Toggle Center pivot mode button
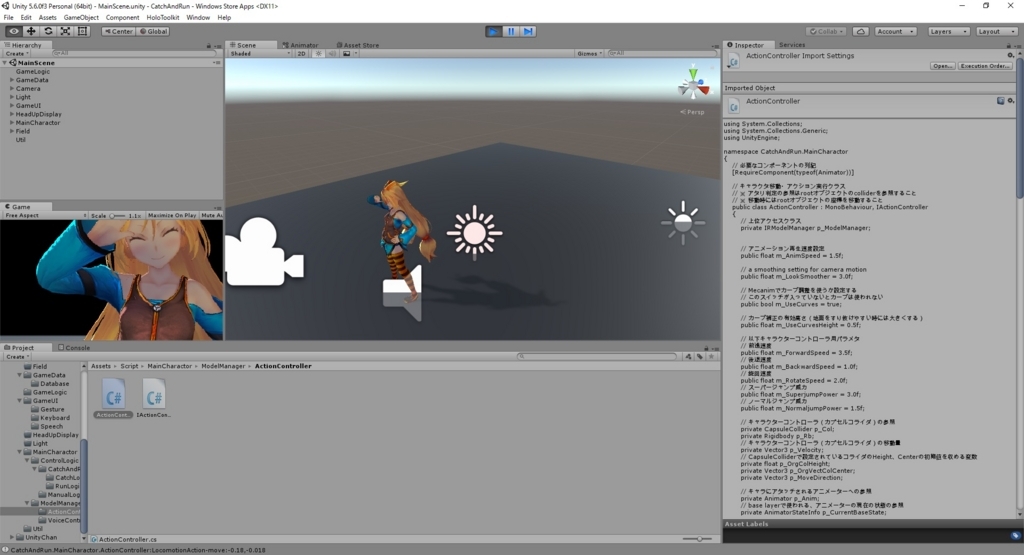This screenshot has width=1024, height=555. pyautogui.click(x=118, y=31)
